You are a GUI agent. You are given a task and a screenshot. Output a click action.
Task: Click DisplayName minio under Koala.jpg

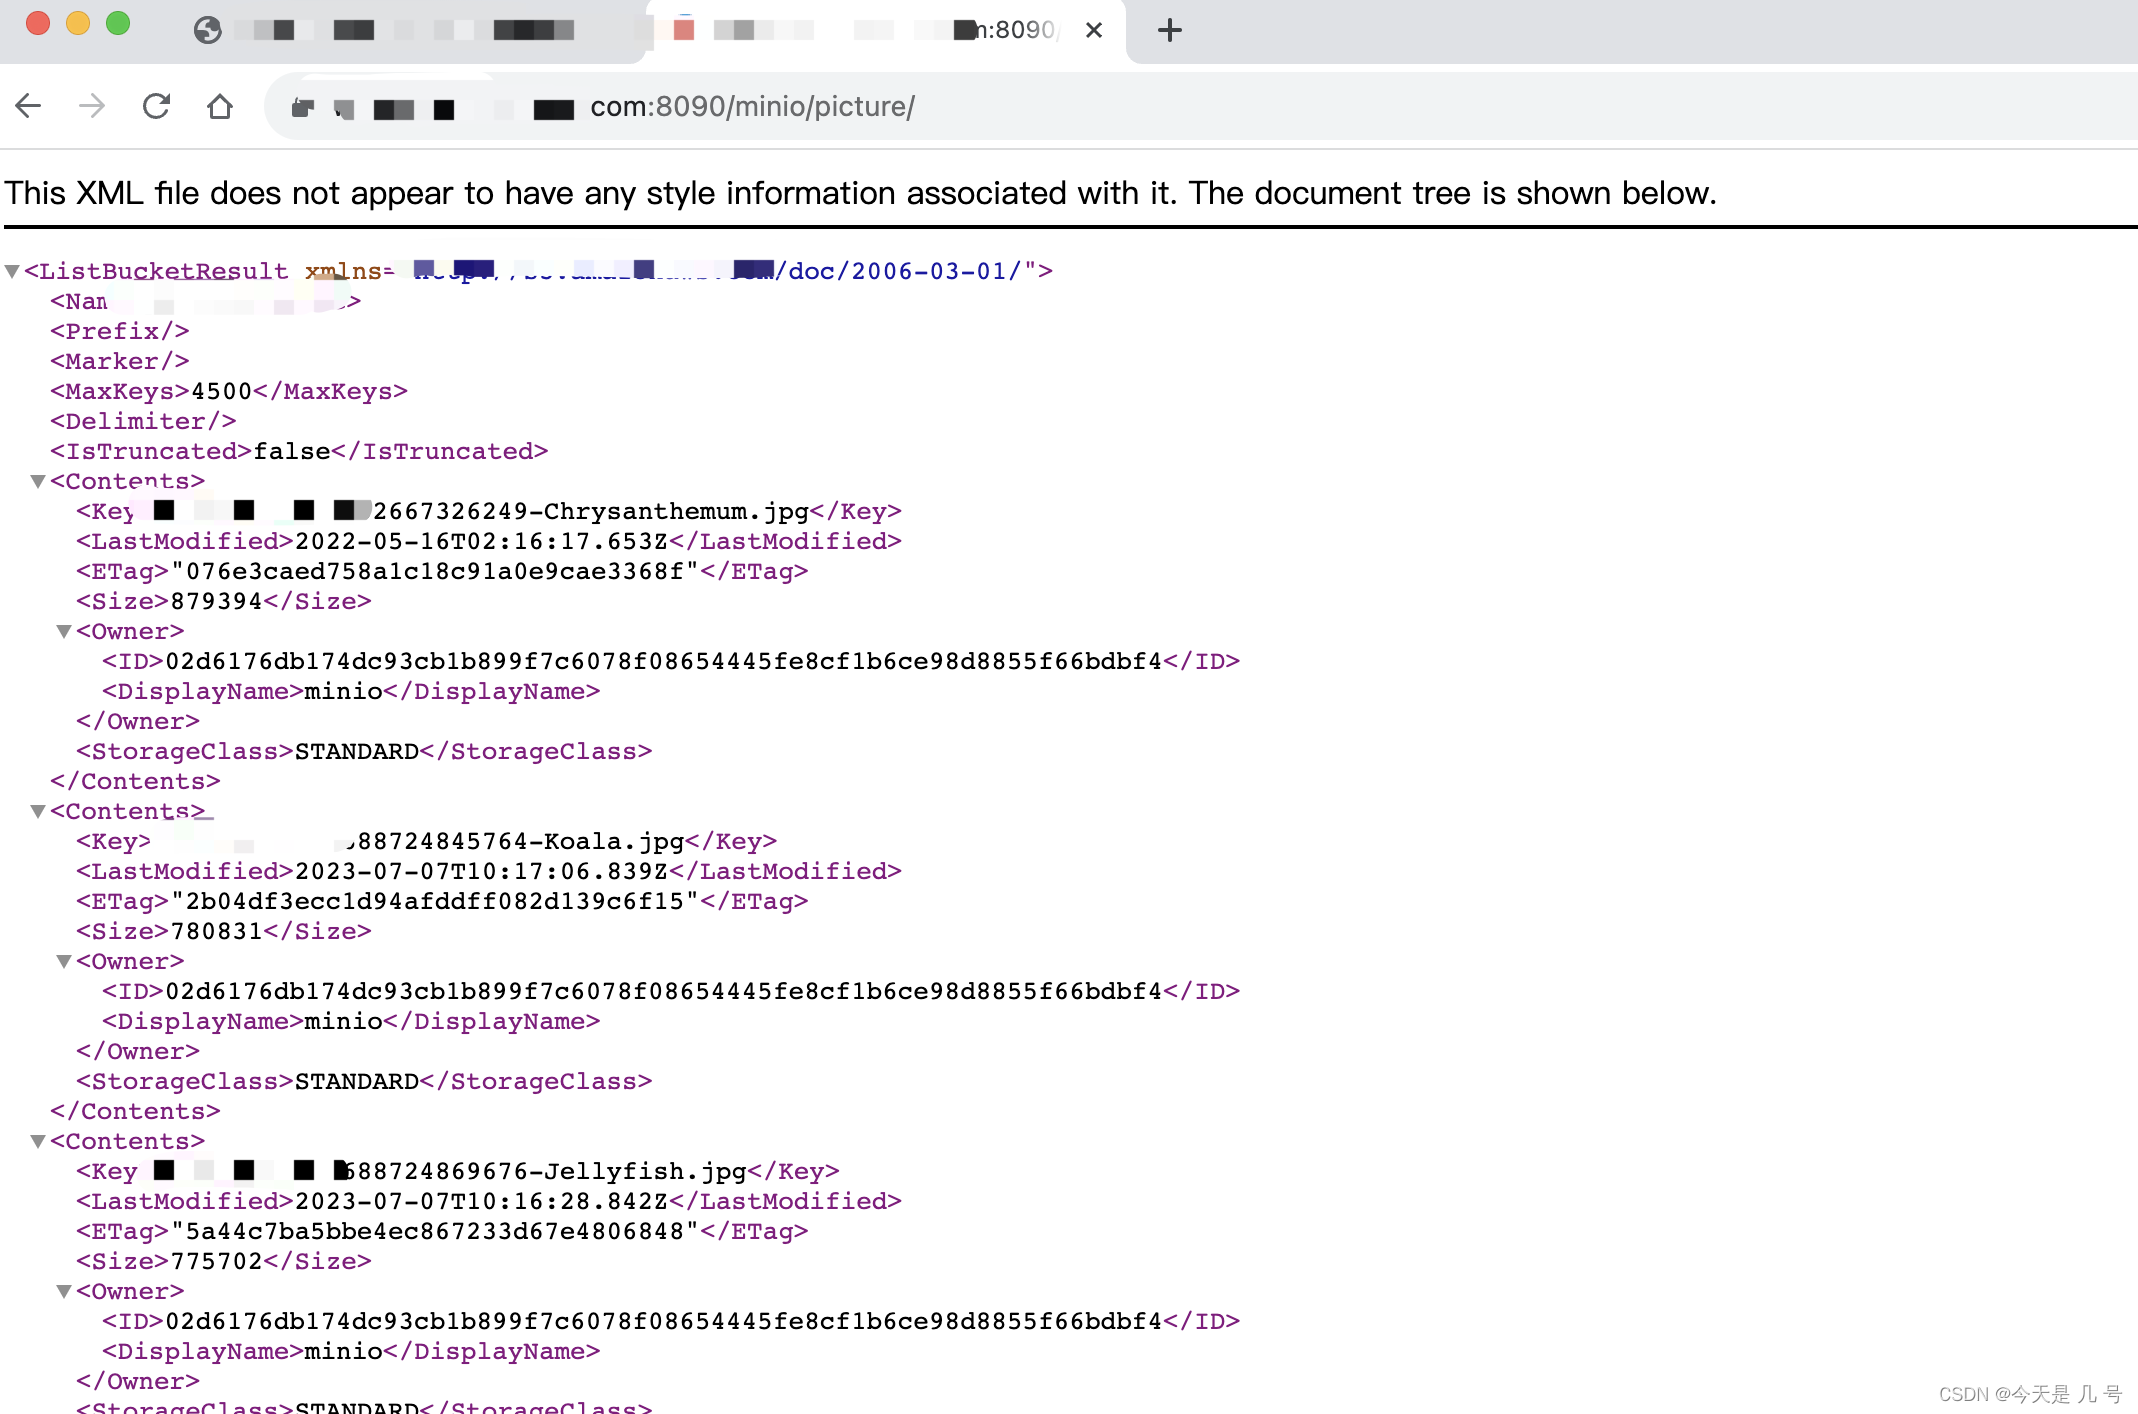343,1021
